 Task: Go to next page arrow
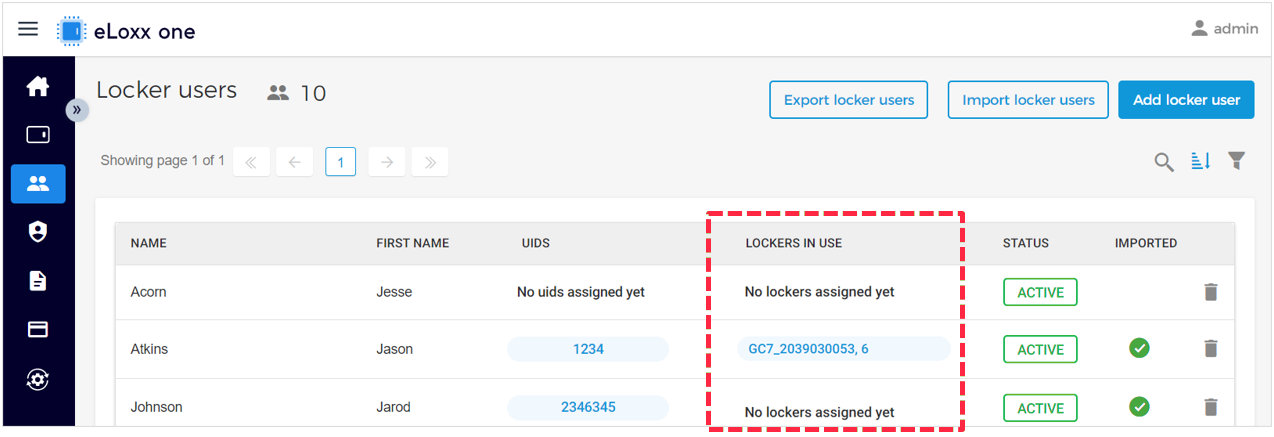[387, 162]
